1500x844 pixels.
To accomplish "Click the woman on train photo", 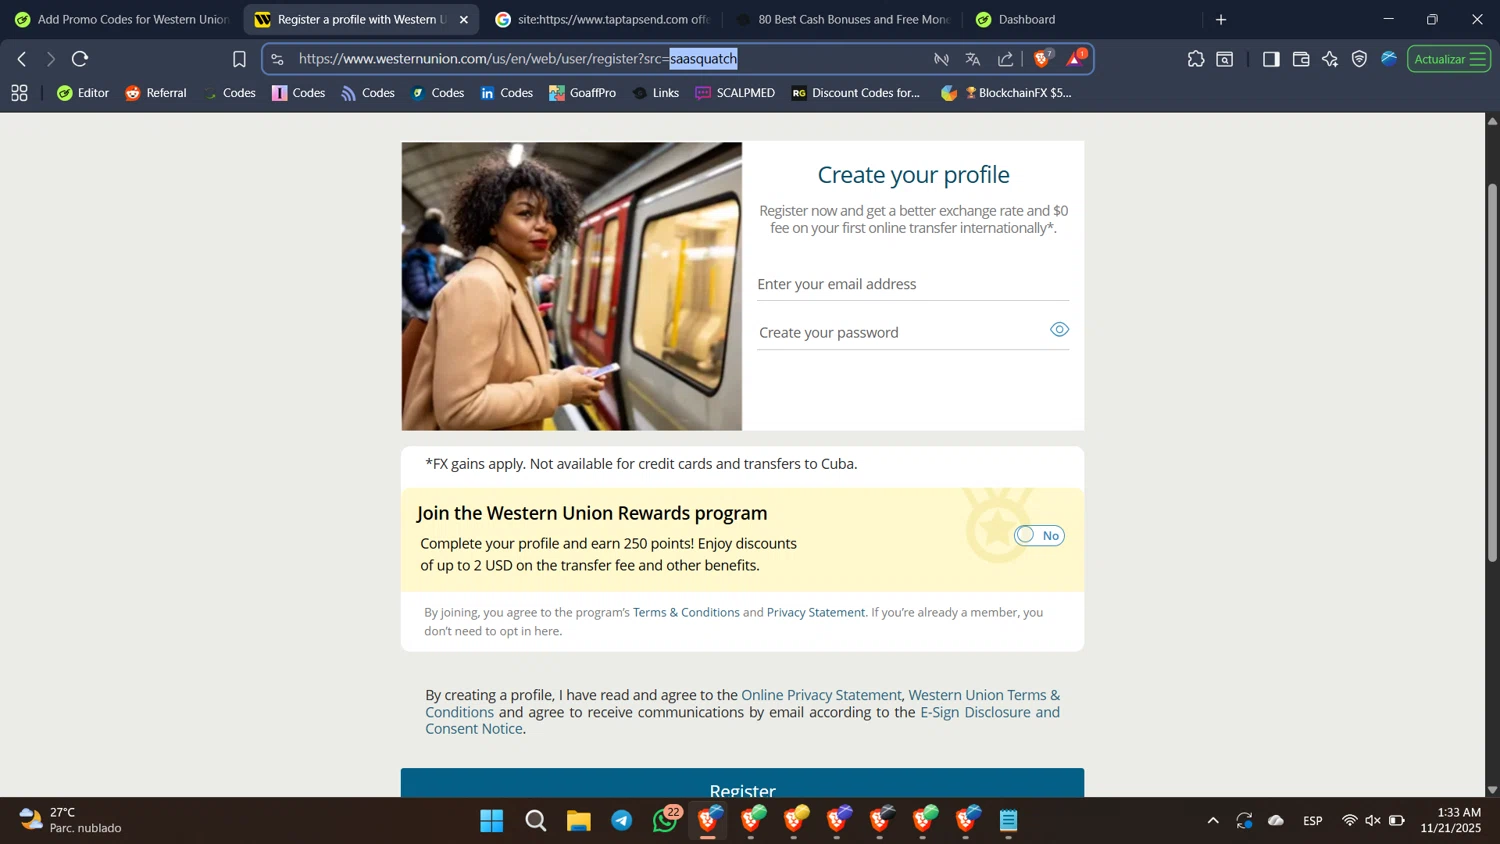I will 572,286.
